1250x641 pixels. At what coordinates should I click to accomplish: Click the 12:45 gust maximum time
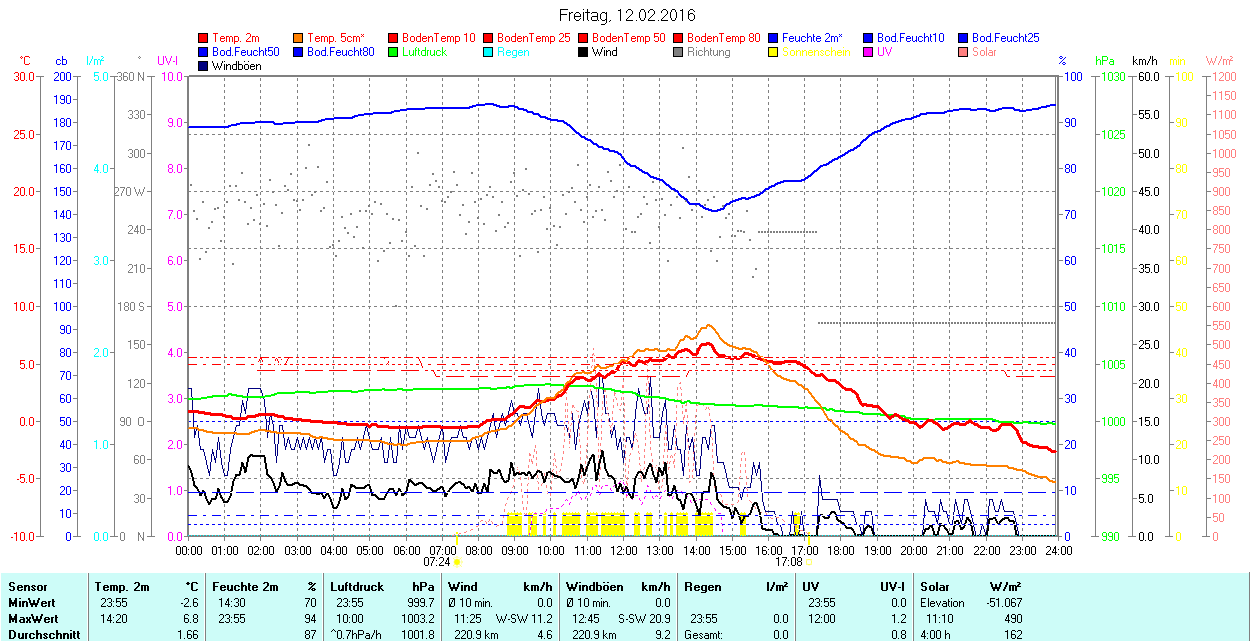pos(586,619)
